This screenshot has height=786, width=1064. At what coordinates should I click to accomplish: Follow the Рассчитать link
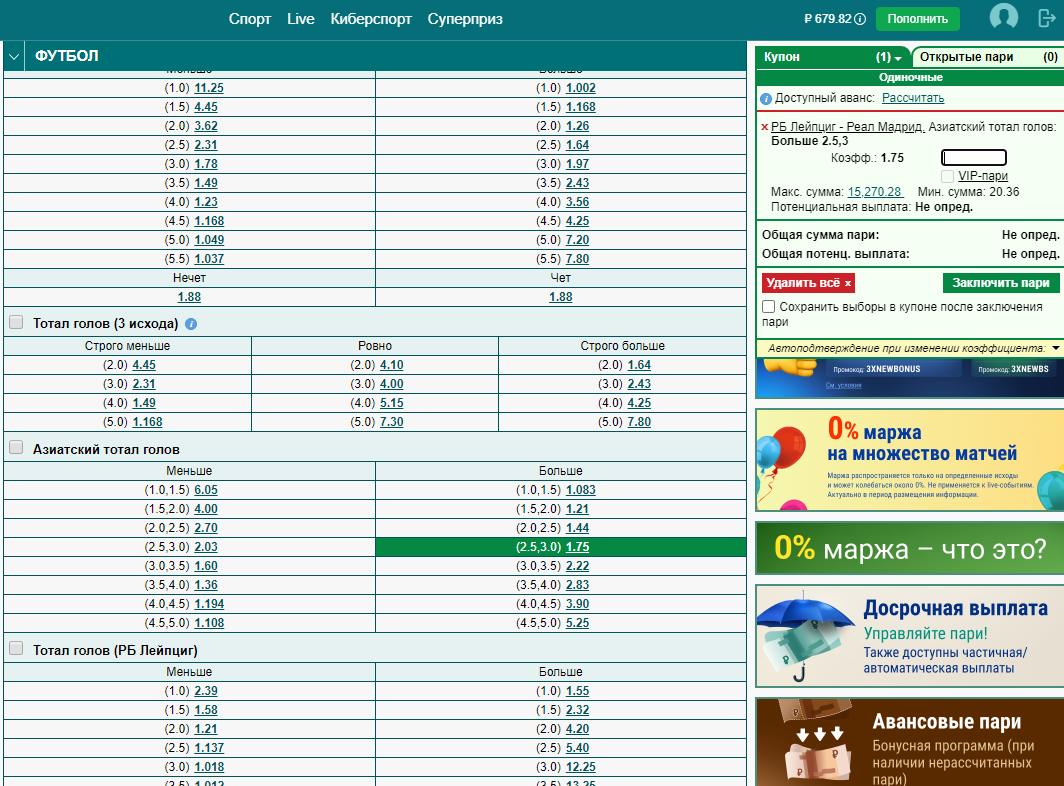click(913, 98)
